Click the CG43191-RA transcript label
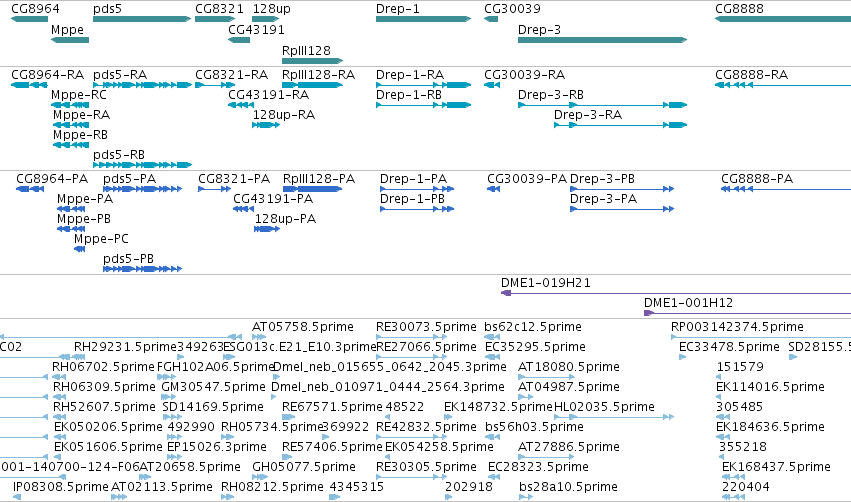 pos(269,94)
